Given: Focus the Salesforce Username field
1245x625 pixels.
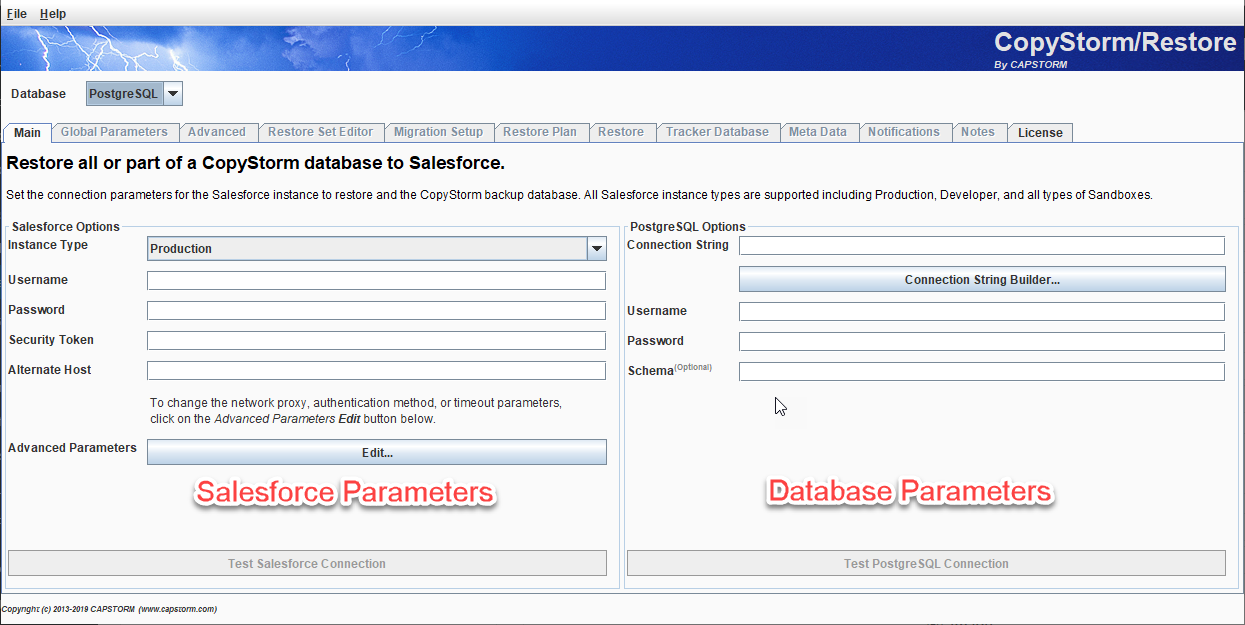Looking at the screenshot, I should (377, 281).
